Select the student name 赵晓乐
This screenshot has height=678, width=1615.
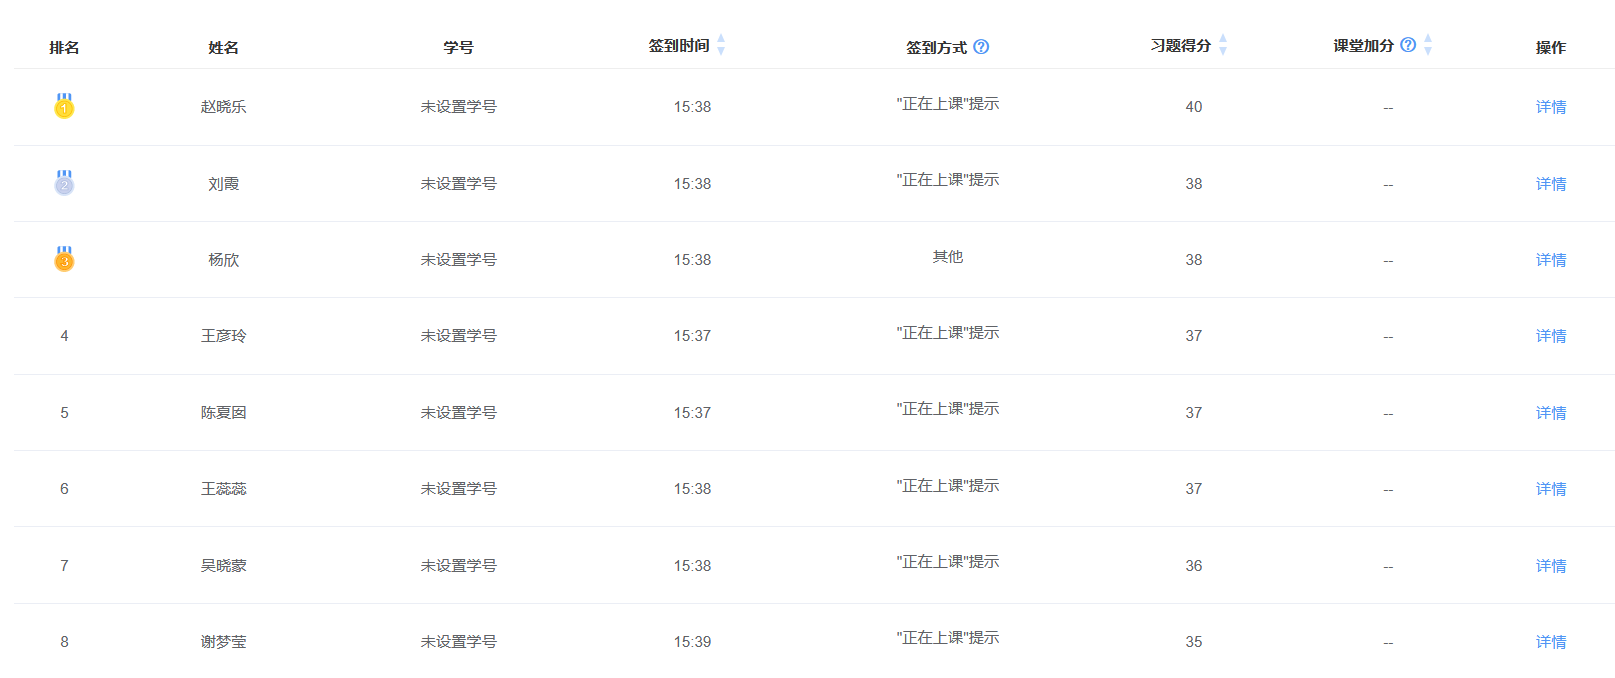[223, 107]
